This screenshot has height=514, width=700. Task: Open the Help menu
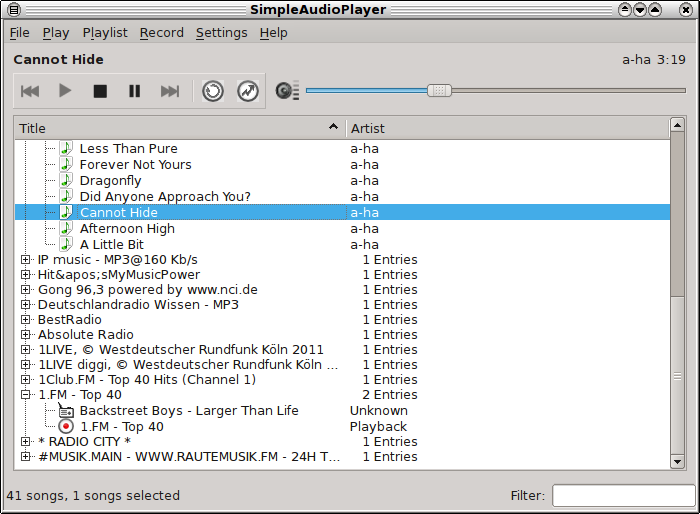pos(274,33)
